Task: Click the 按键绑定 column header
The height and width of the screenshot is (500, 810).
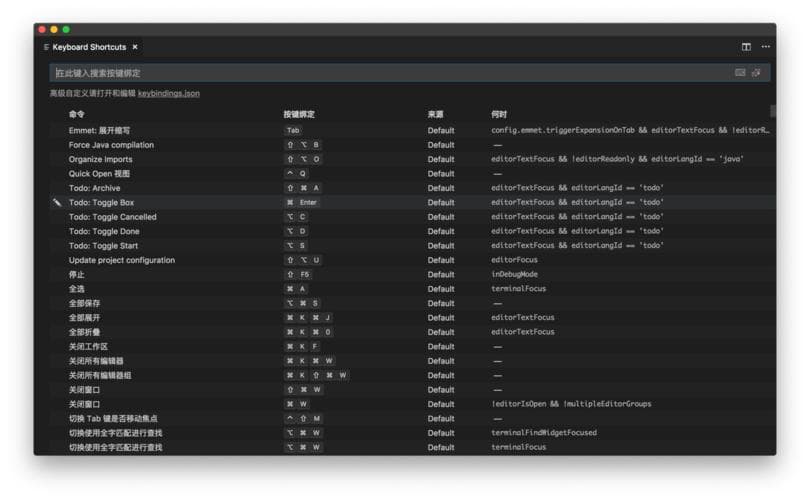Action: (299, 114)
